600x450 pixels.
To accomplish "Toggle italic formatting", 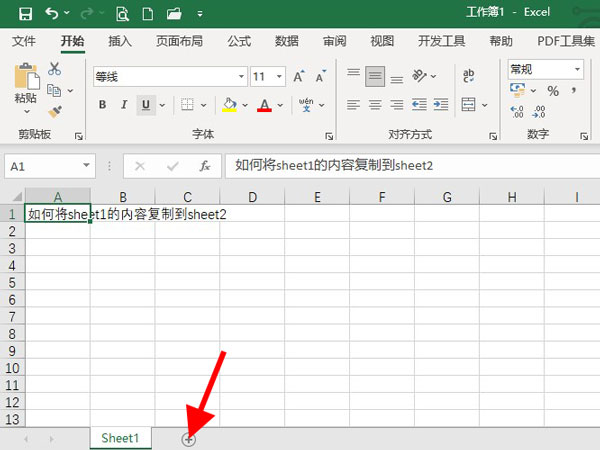I will coord(125,105).
